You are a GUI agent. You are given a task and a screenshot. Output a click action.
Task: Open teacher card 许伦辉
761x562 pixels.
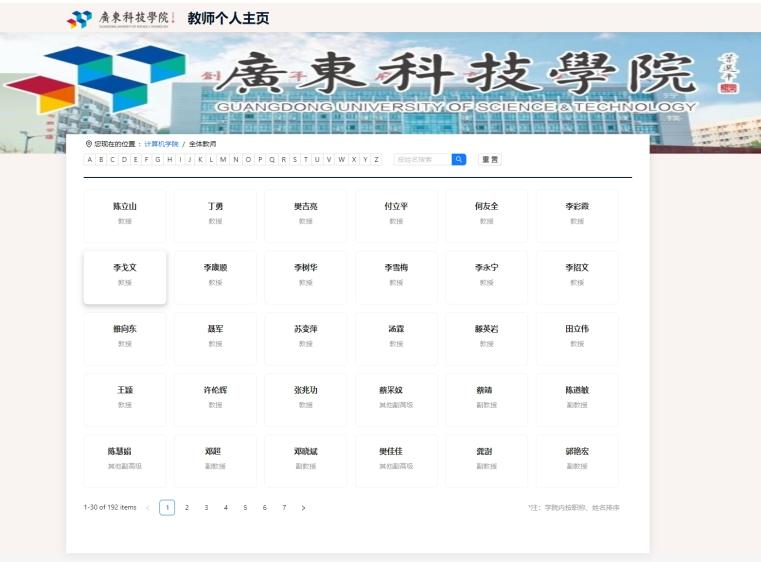[x=215, y=400]
